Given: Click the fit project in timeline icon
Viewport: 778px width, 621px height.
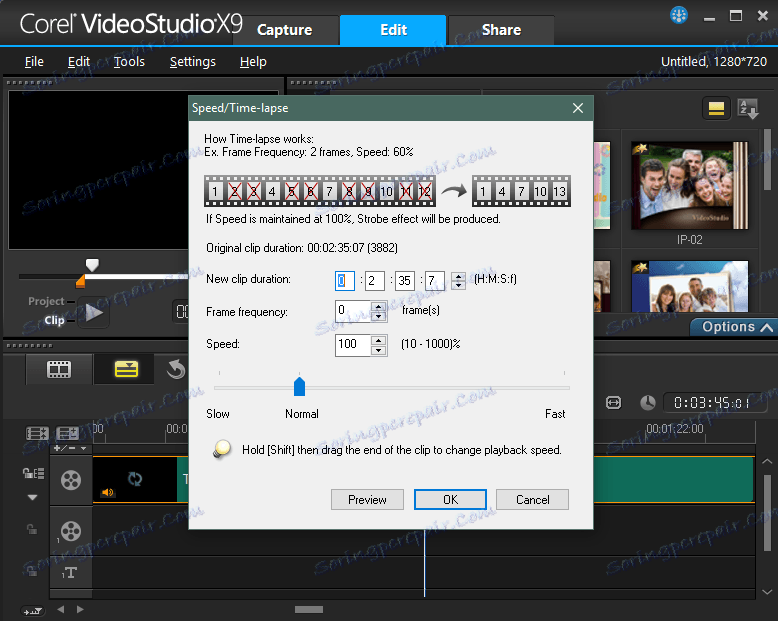Looking at the screenshot, I should point(614,403).
